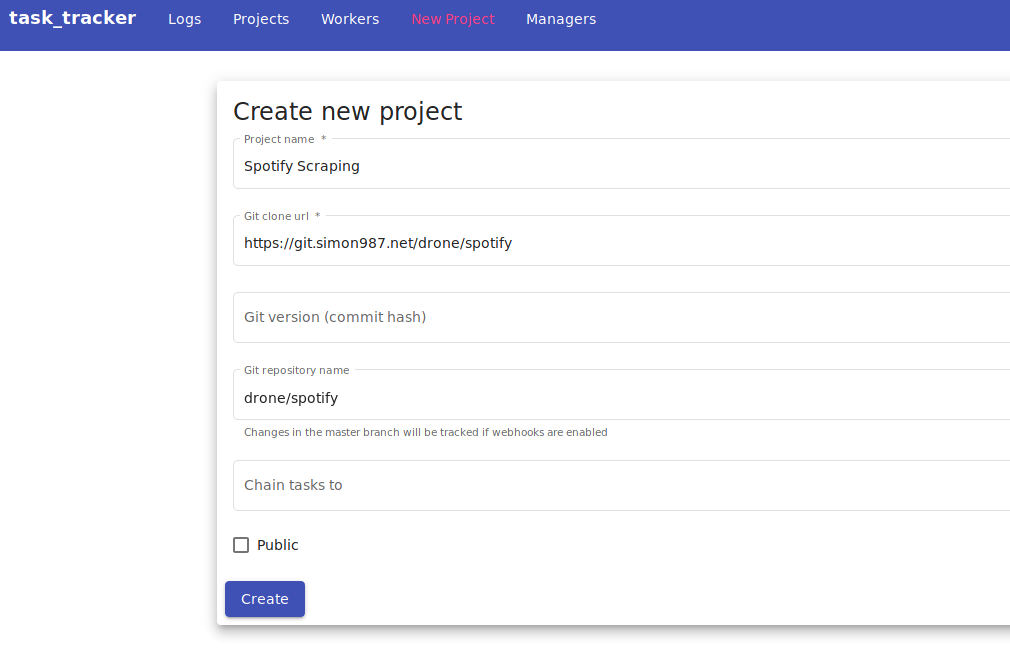This screenshot has width=1010, height=666.
Task: Click the task_tracker logo in navbar
Action: [x=72, y=18]
